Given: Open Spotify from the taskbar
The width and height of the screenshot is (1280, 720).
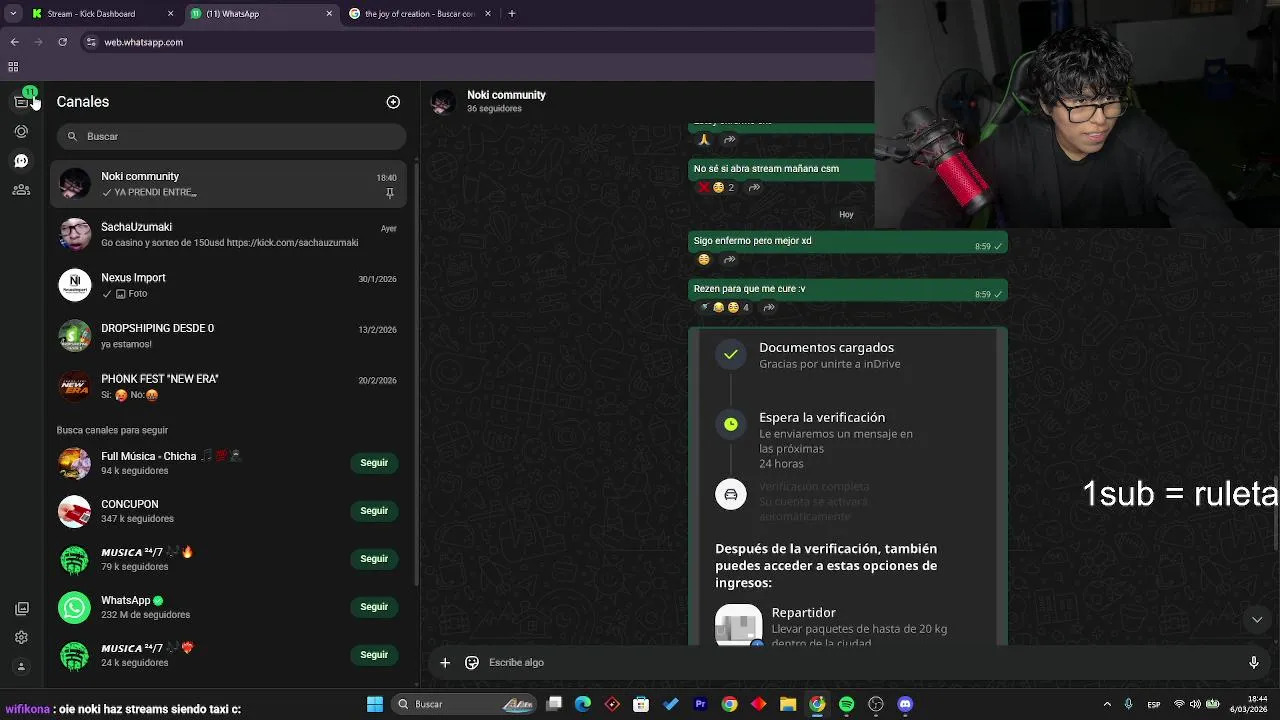Looking at the screenshot, I should tap(846, 704).
